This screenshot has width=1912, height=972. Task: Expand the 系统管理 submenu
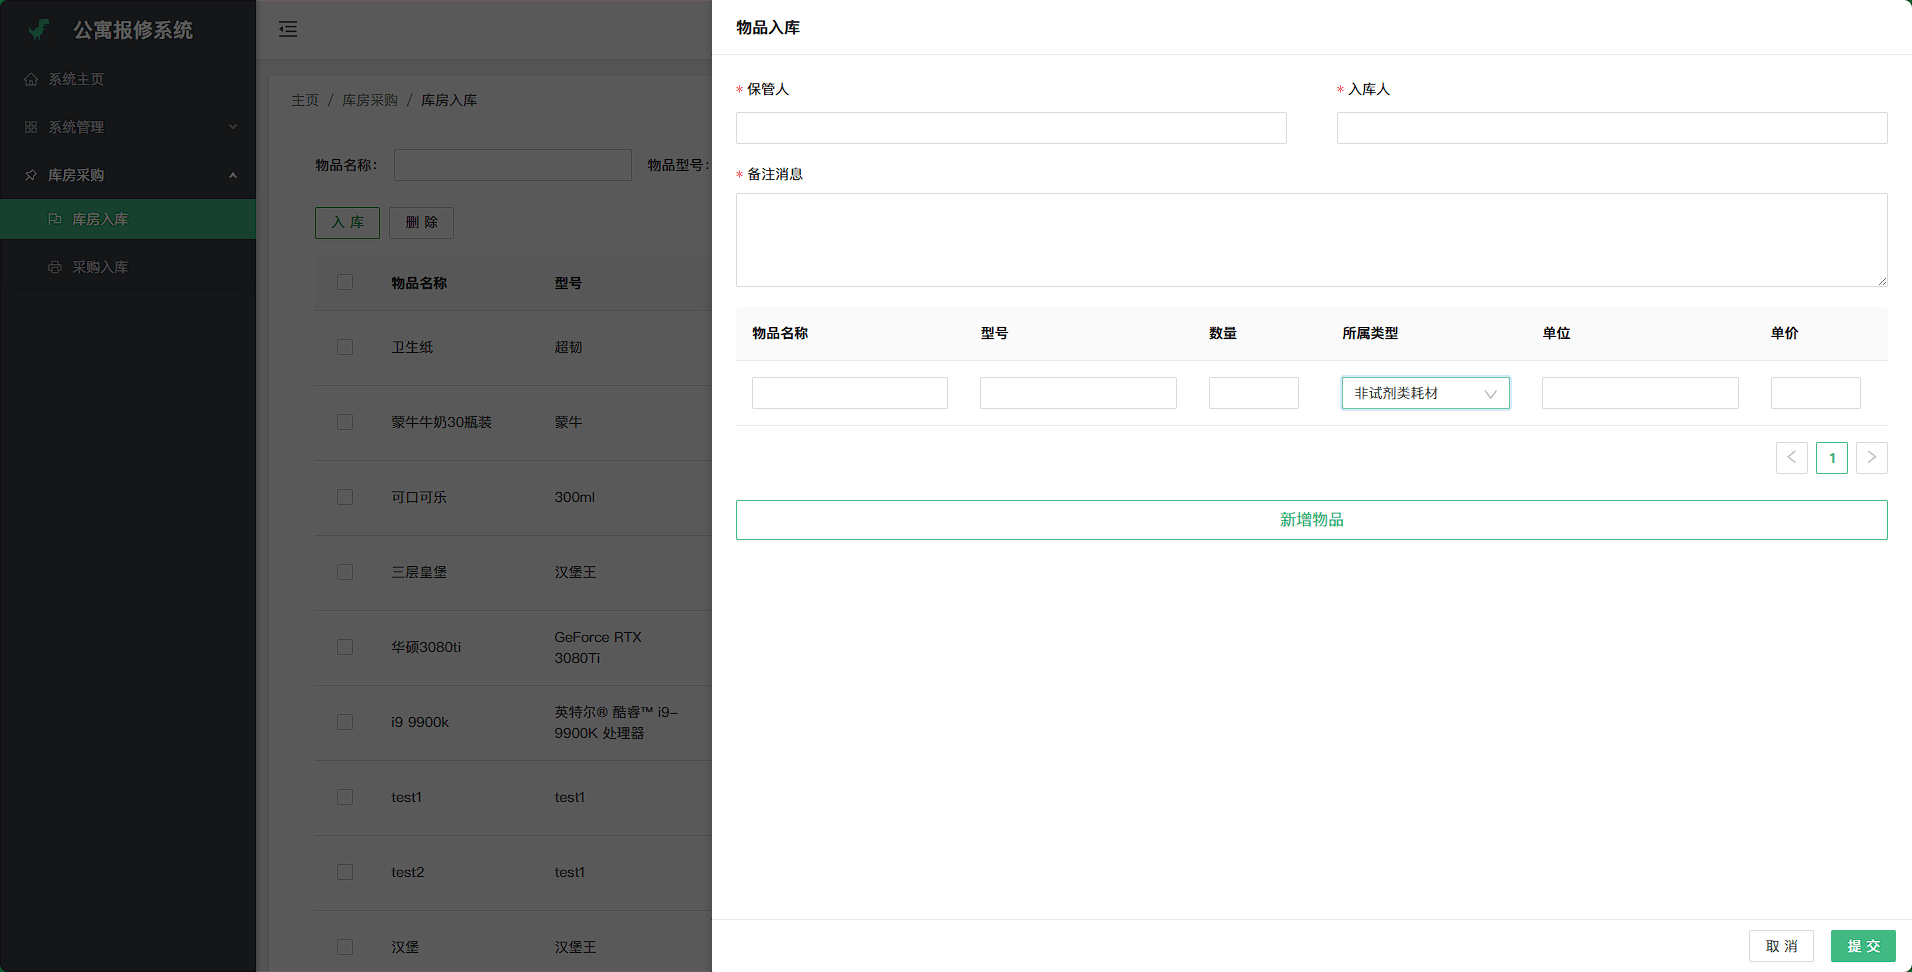click(233, 127)
